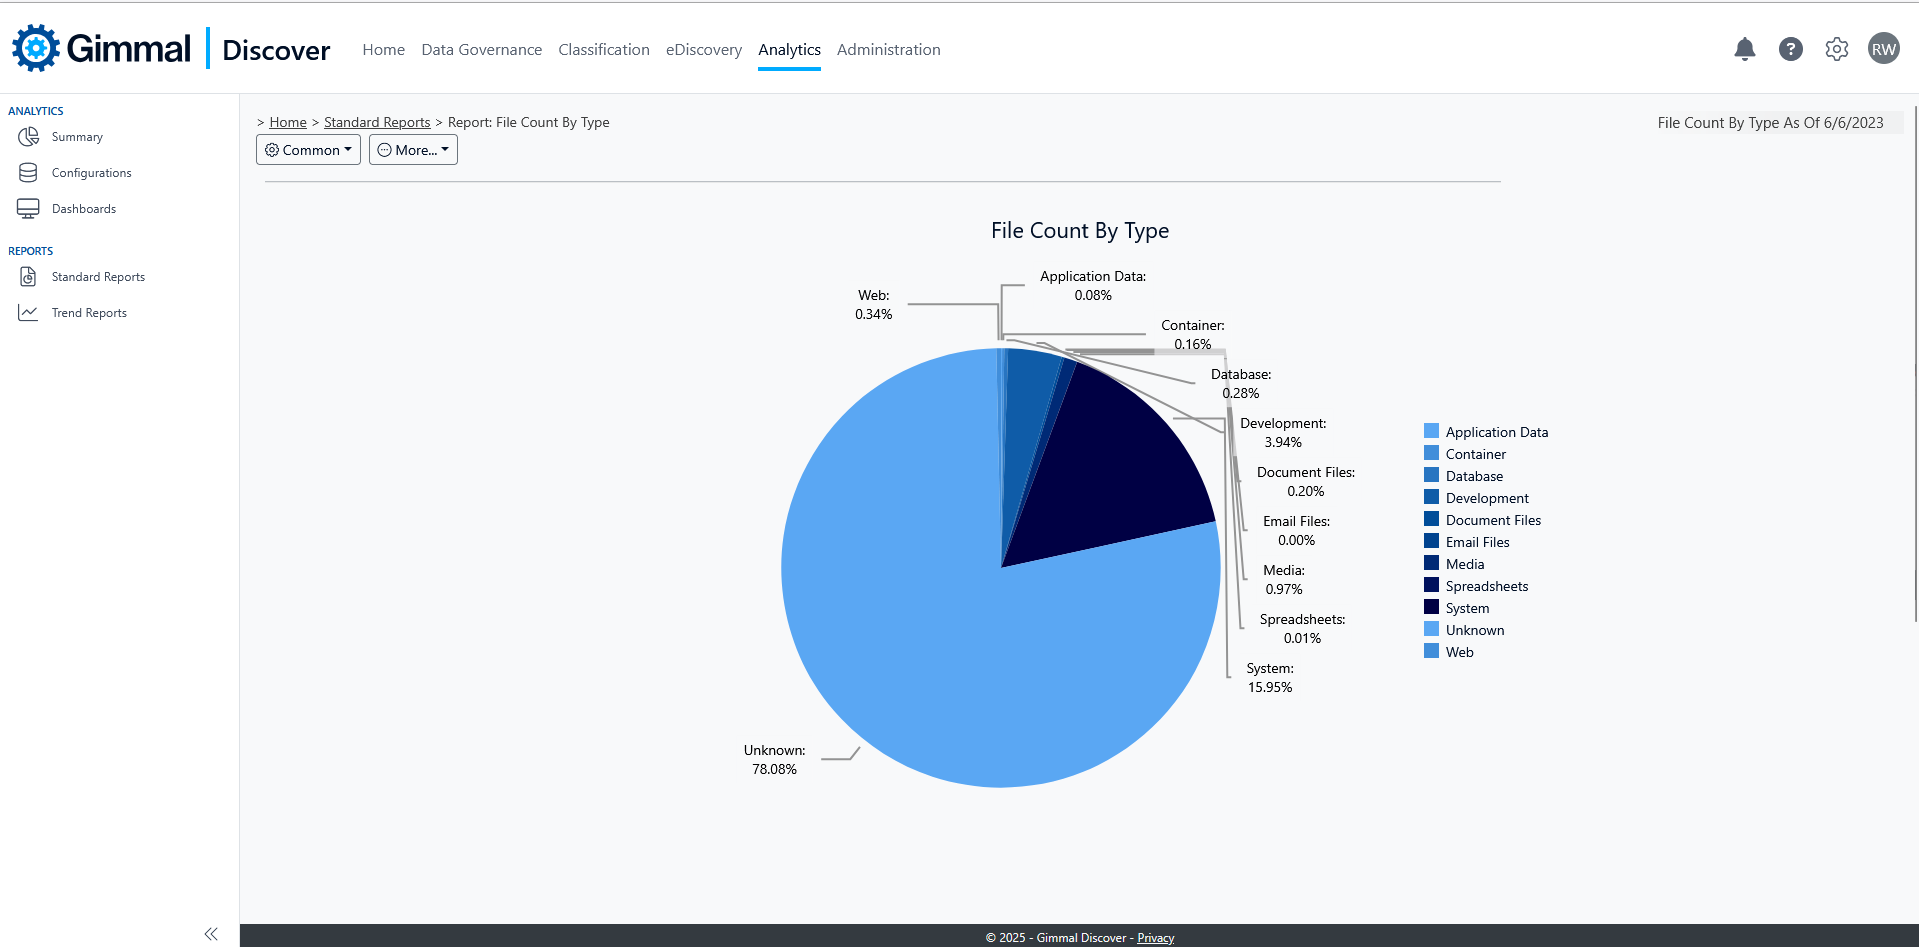1919x947 pixels.
Task: Click the Configurations database icon
Action: click(28, 173)
